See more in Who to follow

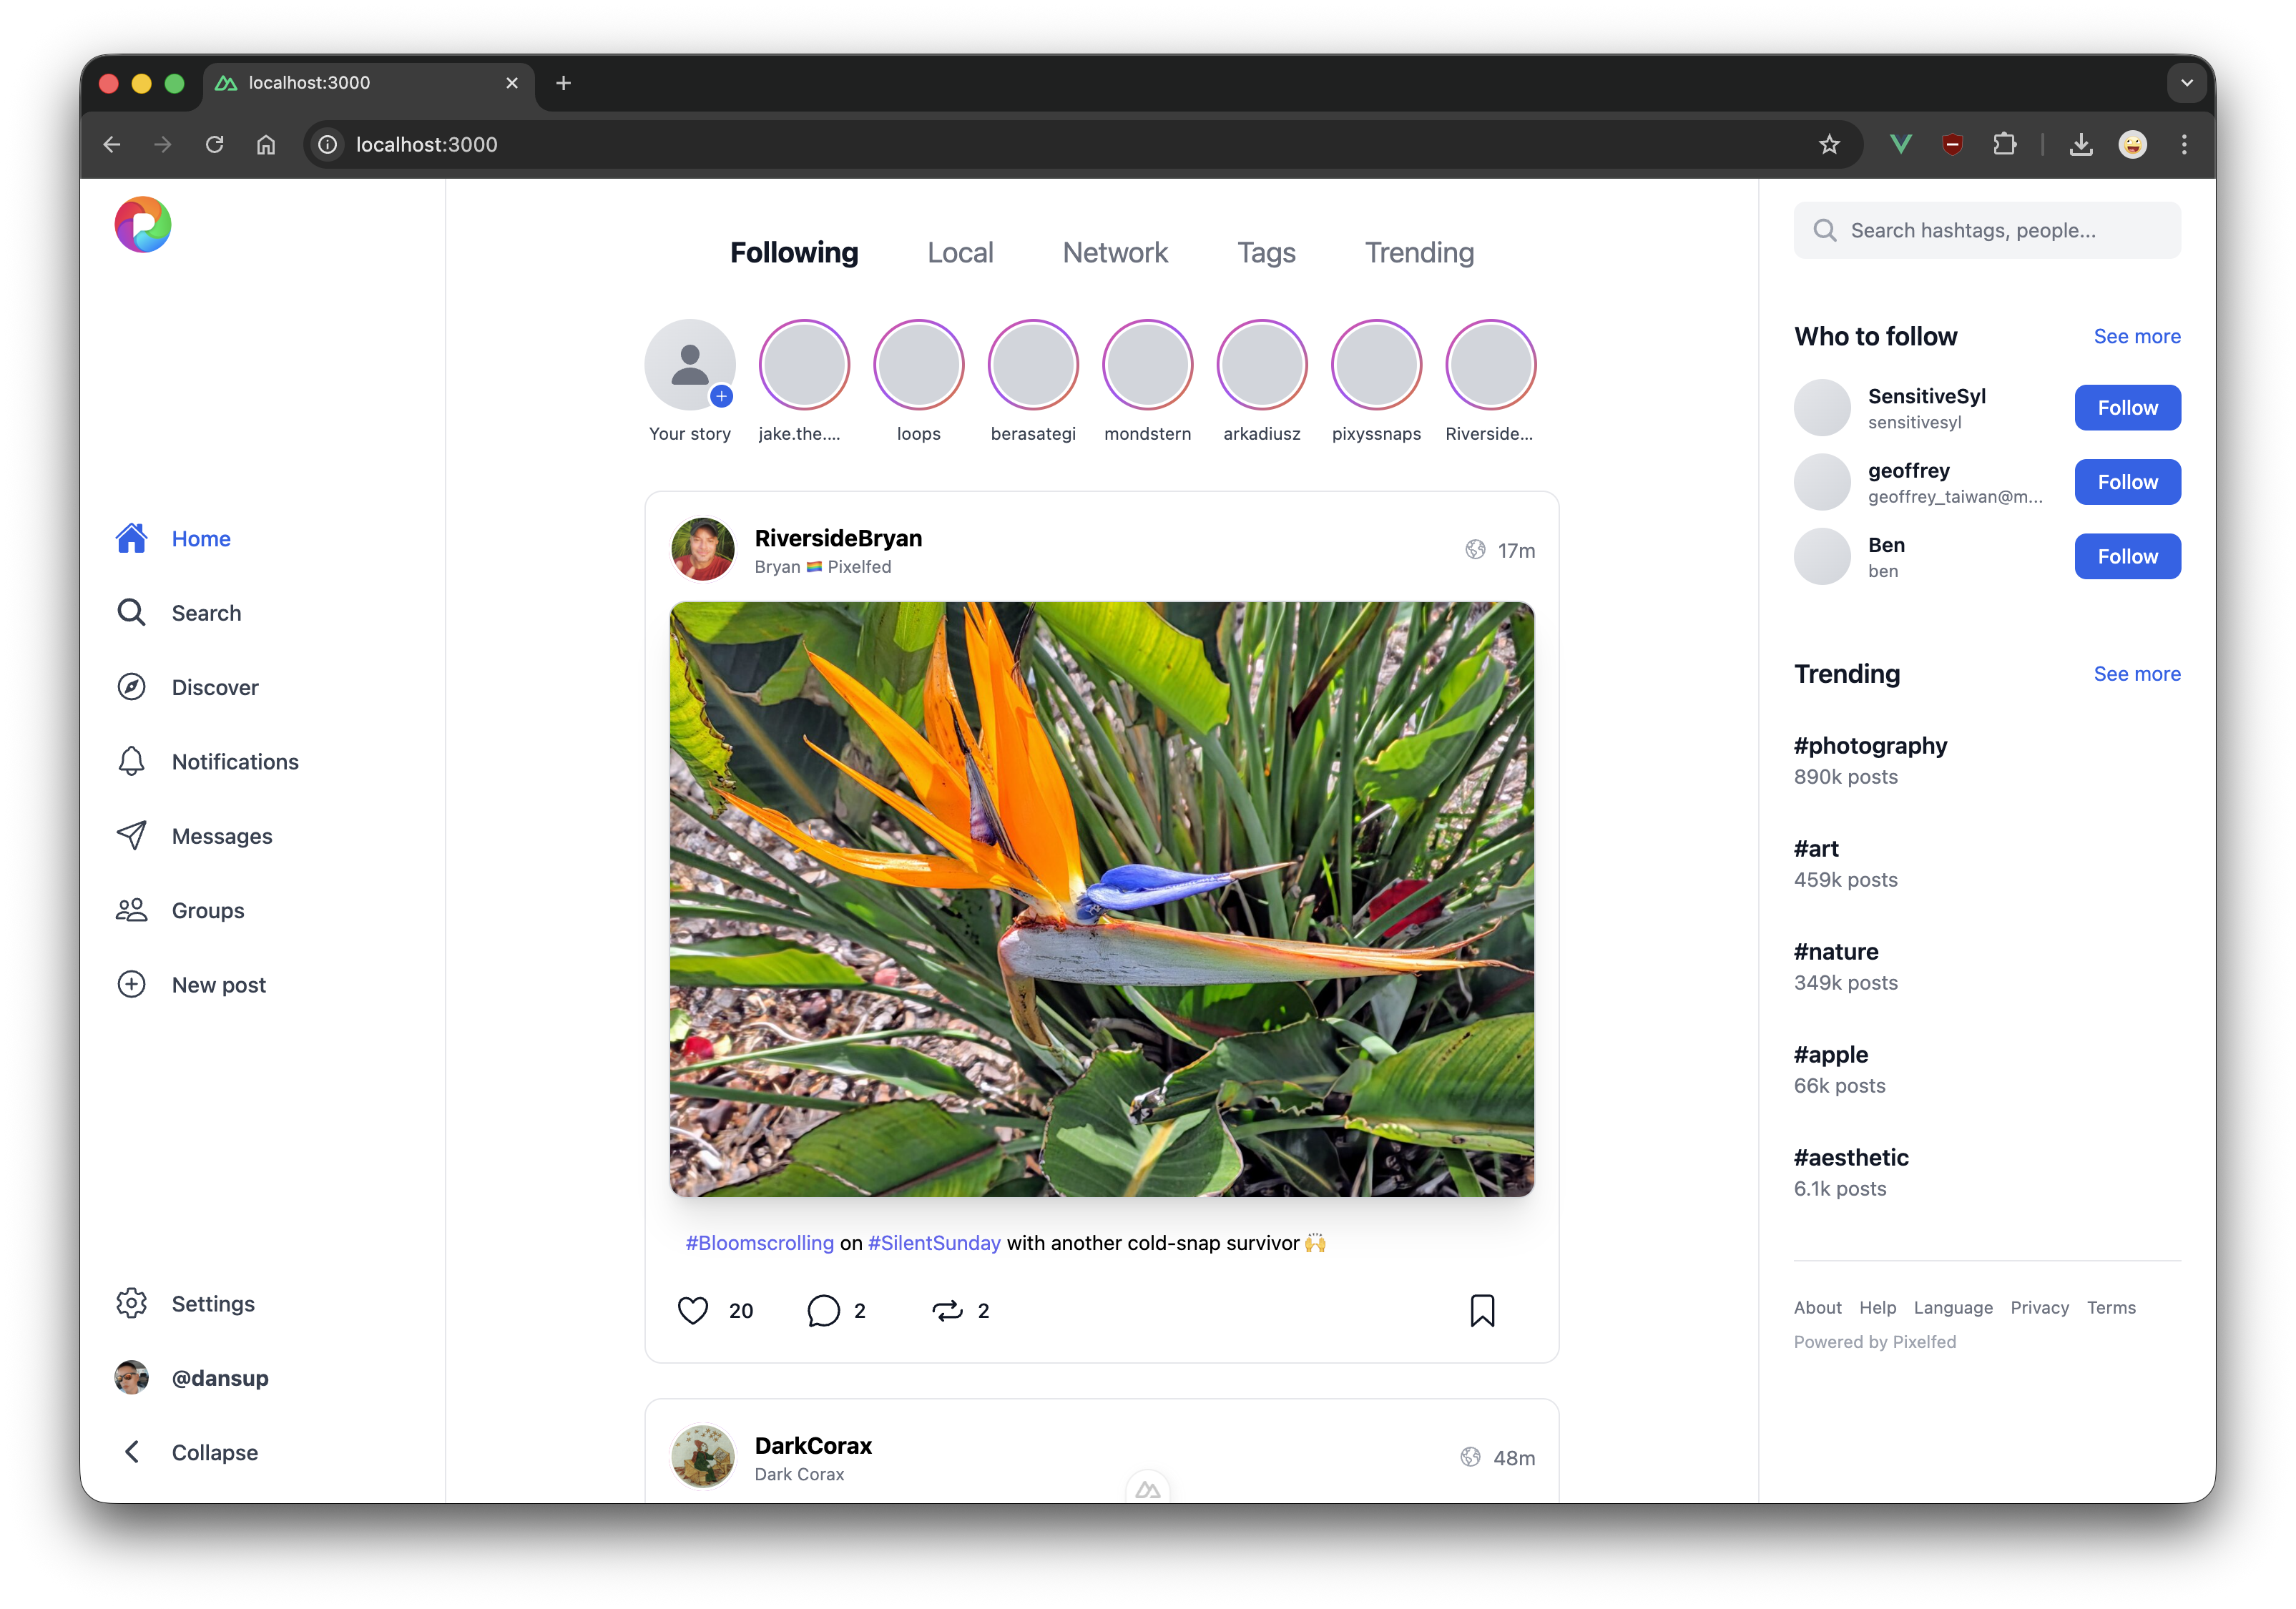[x=2136, y=337]
